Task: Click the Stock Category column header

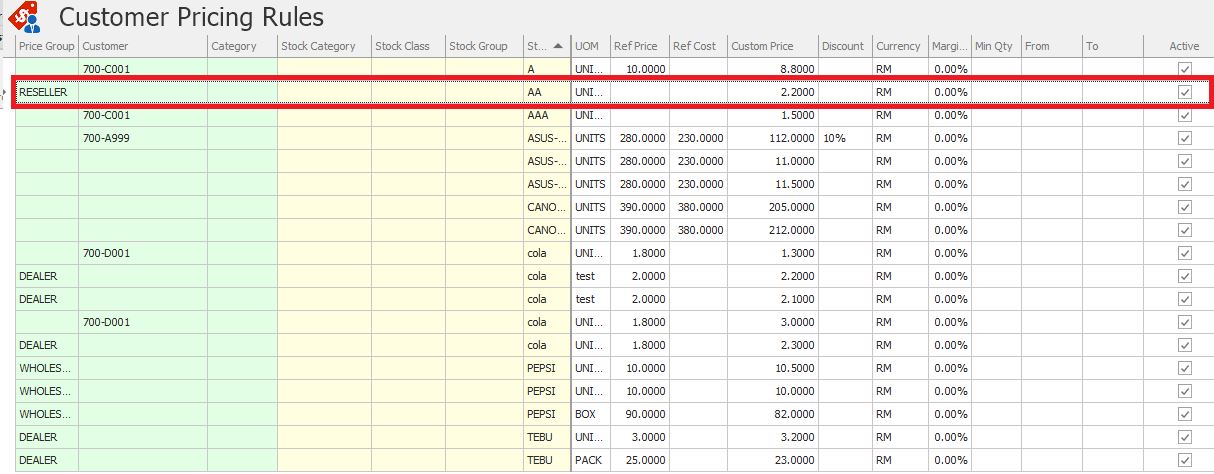Action: (x=325, y=46)
